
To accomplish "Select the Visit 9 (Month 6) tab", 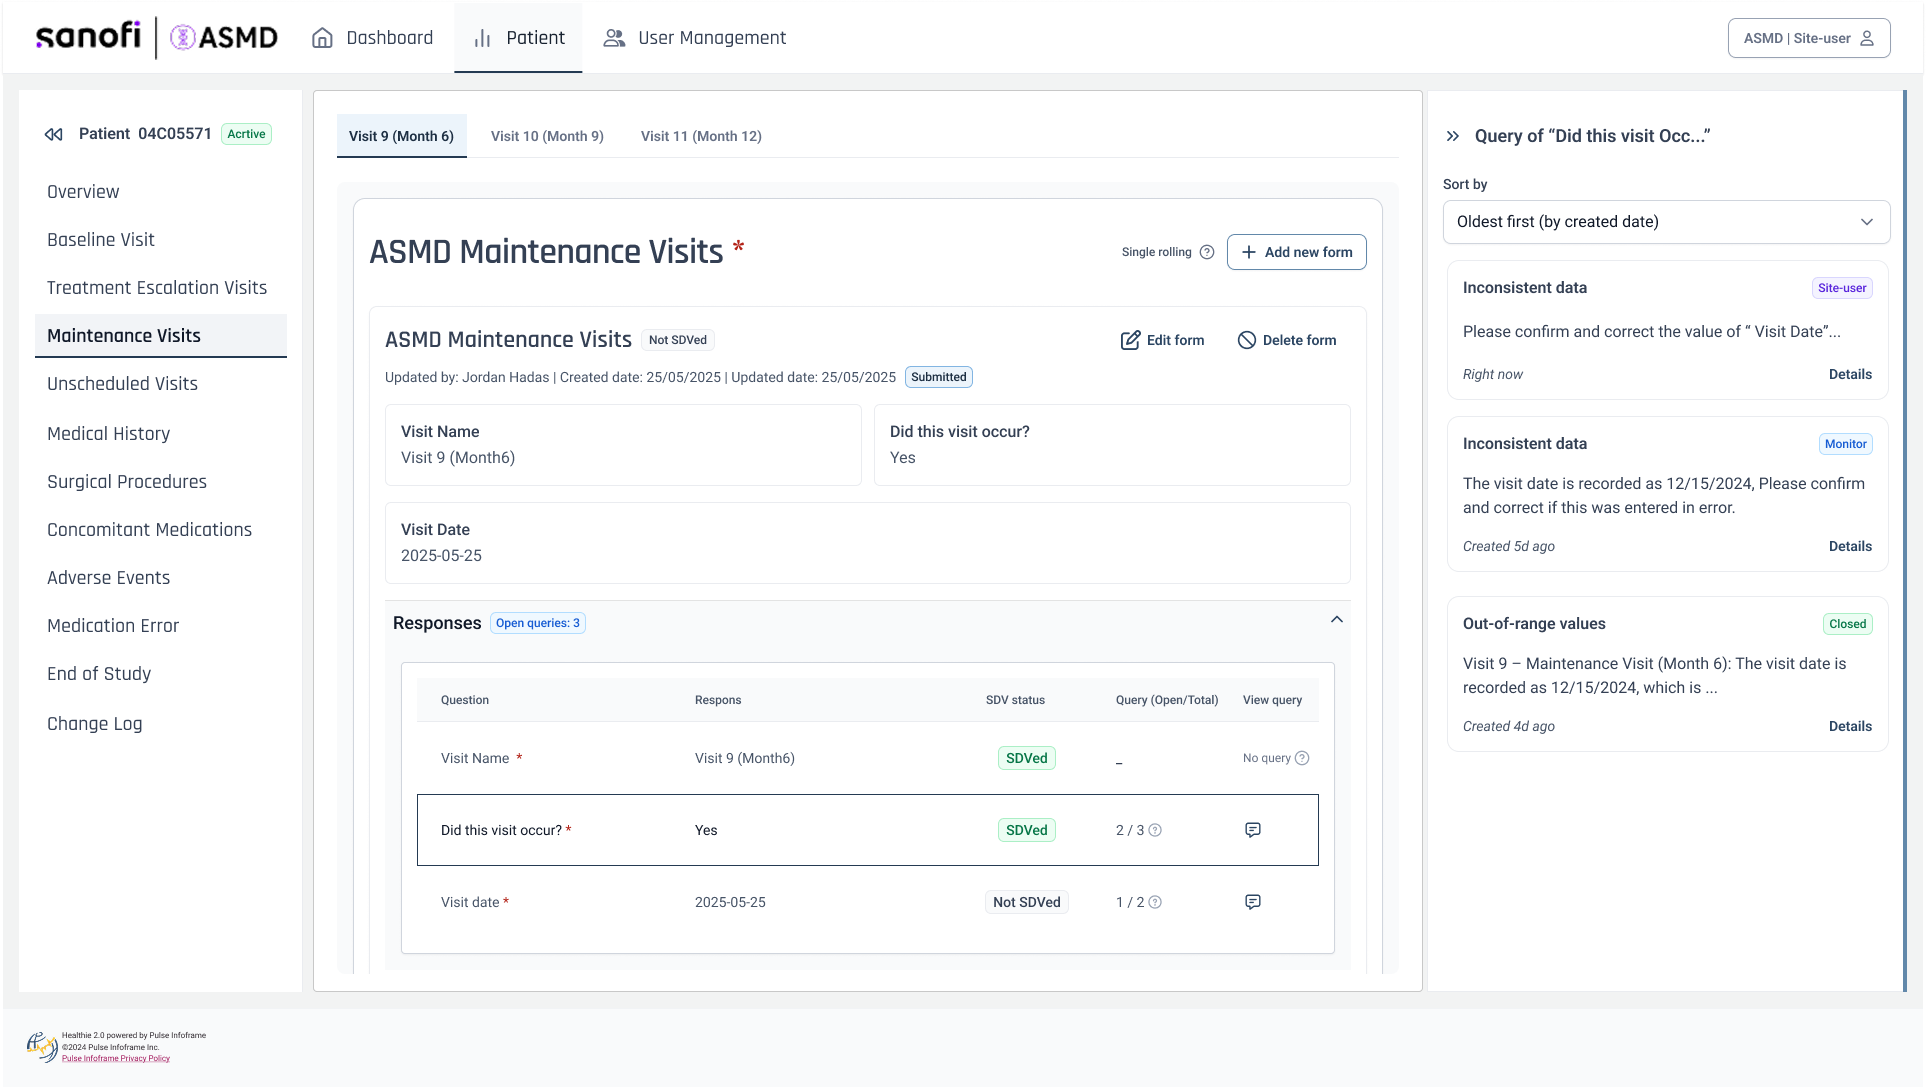I will [x=401, y=136].
